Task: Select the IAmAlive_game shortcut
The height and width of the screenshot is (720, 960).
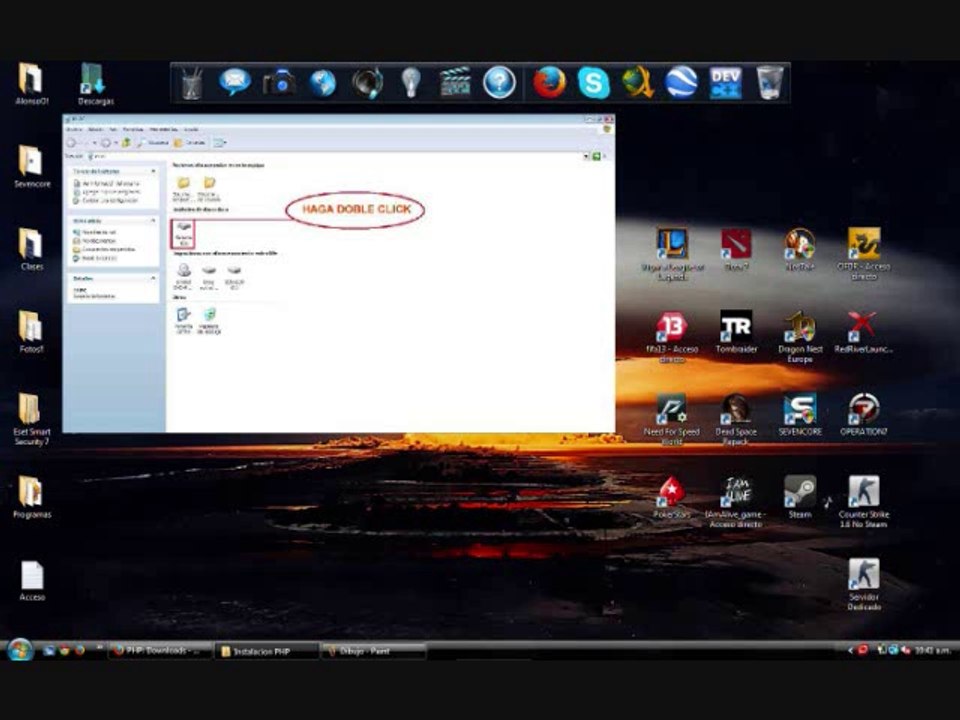Action: (736, 502)
